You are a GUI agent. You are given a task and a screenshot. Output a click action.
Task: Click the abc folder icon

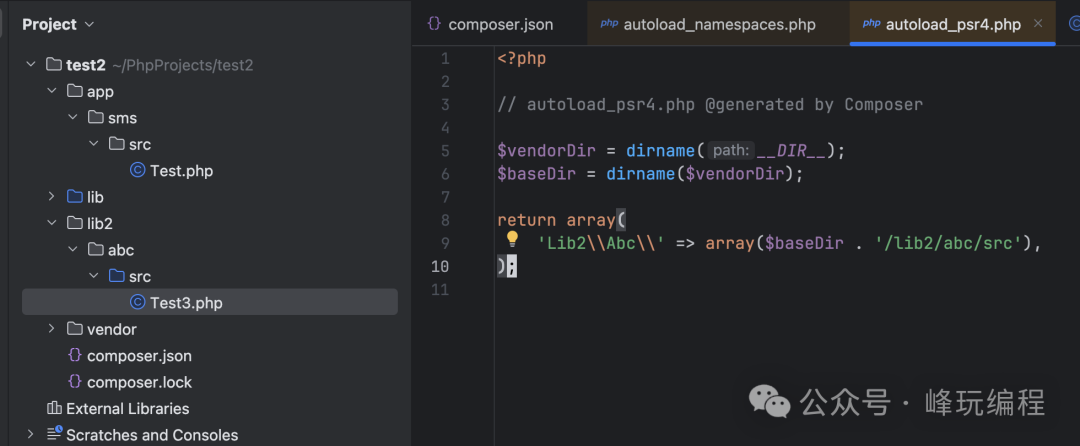(x=96, y=250)
